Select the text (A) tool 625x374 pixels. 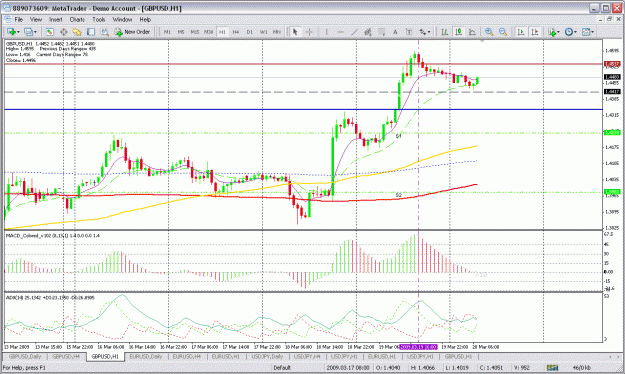pos(395,32)
